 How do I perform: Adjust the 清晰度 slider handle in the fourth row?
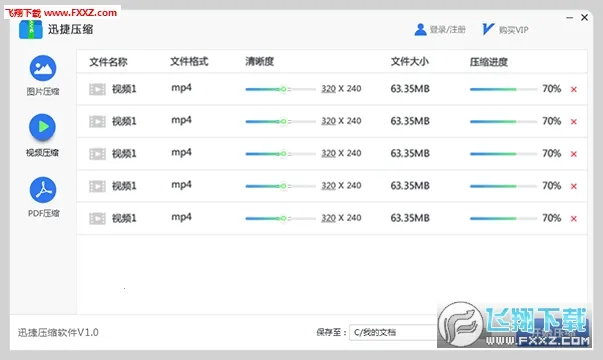pyautogui.click(x=283, y=186)
